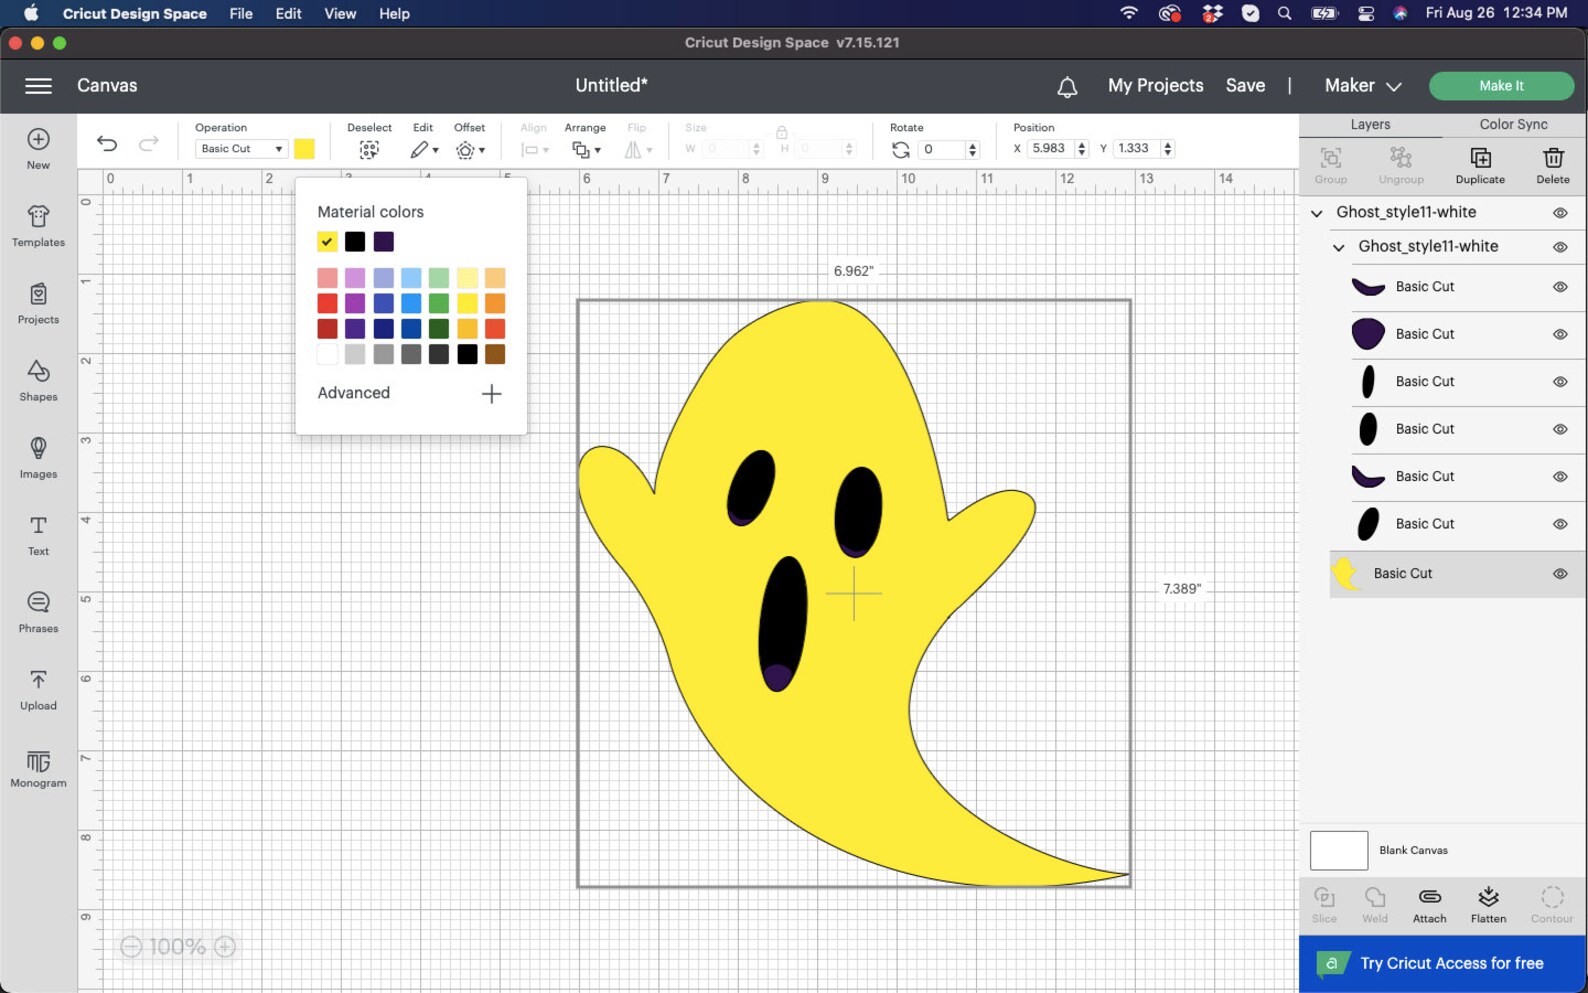Click the Undo arrow
1588x993 pixels.
(x=107, y=144)
